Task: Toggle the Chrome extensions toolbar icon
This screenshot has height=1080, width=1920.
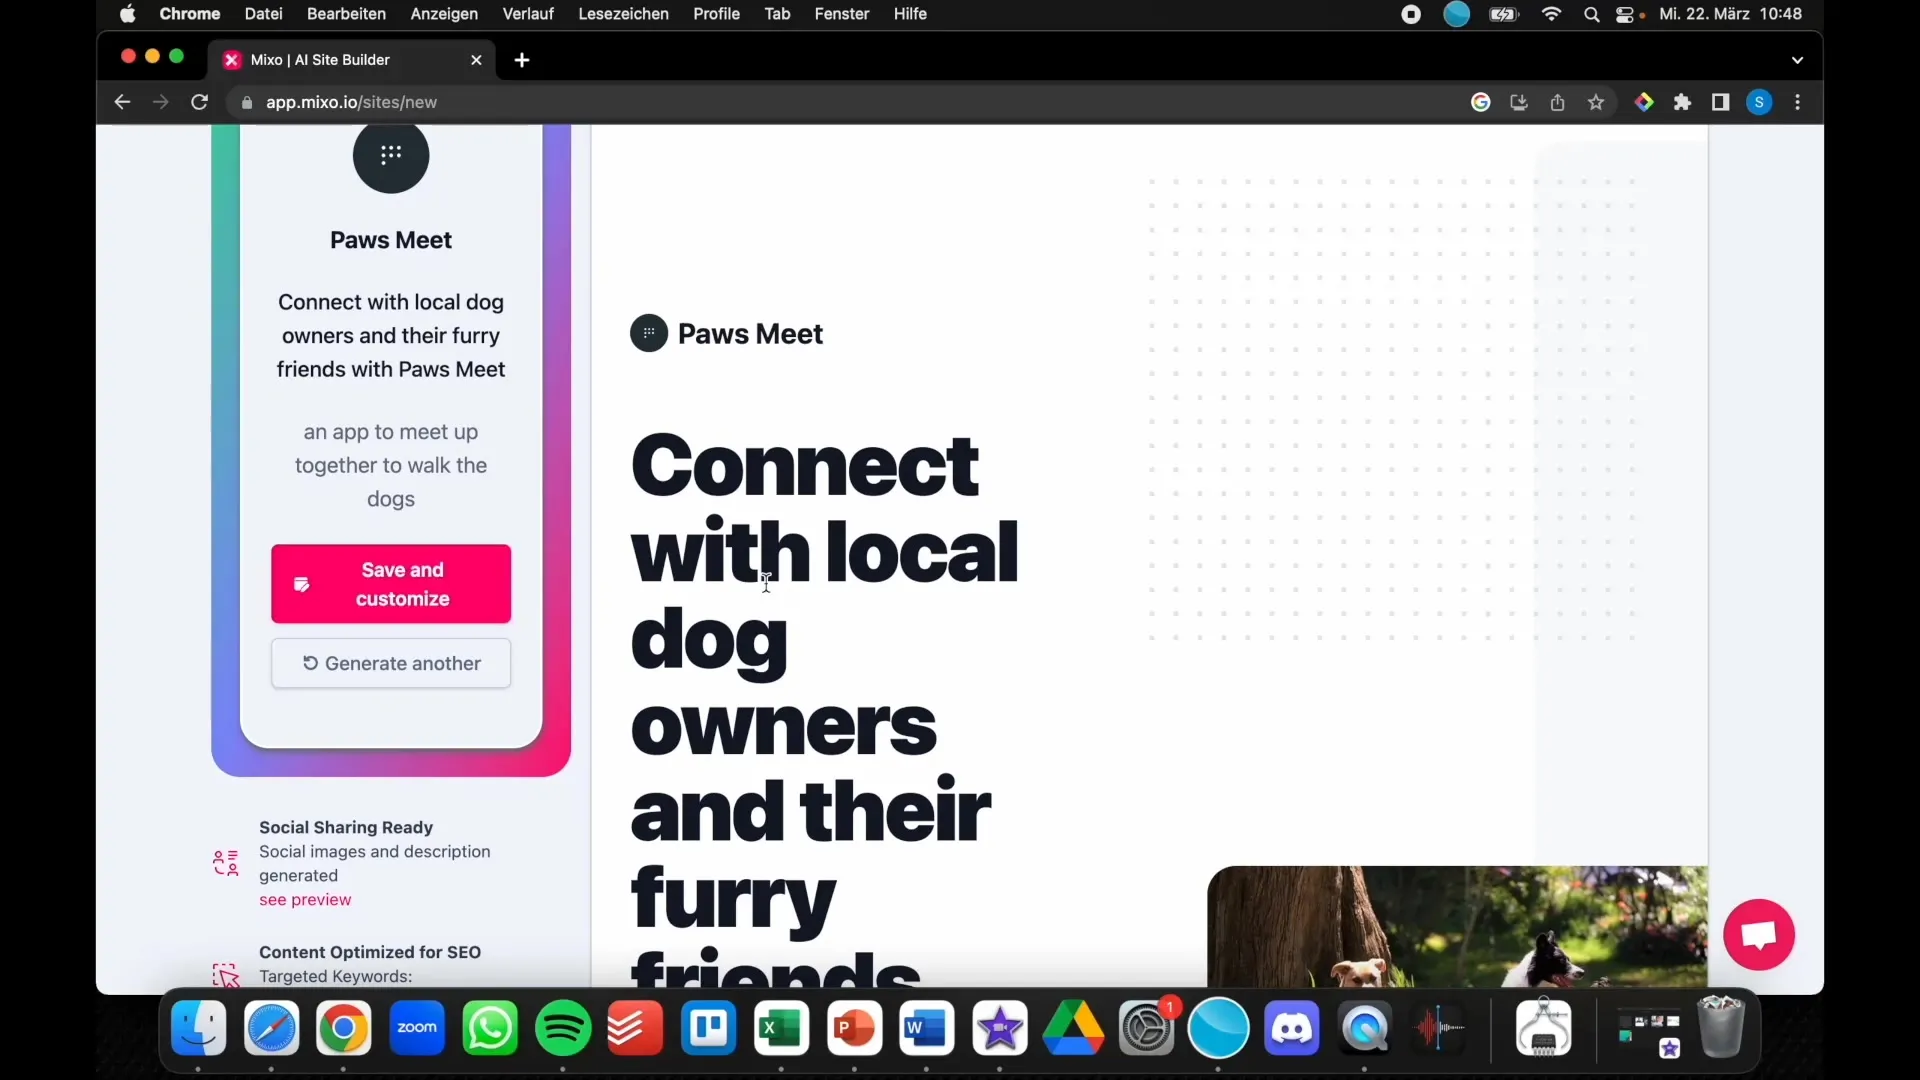Action: pos(1683,102)
